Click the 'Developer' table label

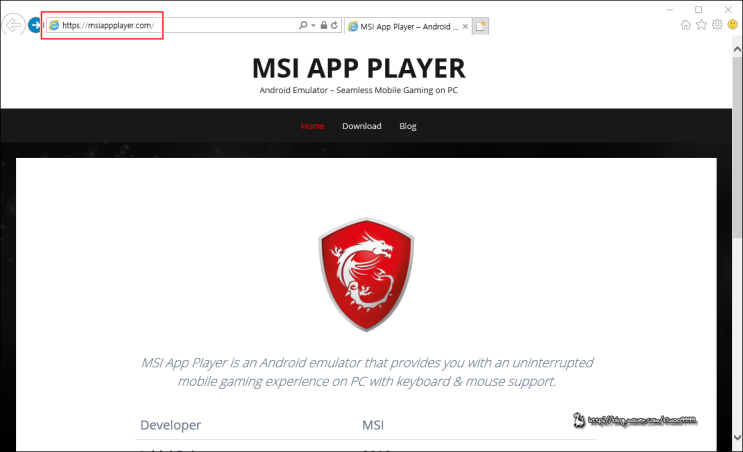click(171, 425)
